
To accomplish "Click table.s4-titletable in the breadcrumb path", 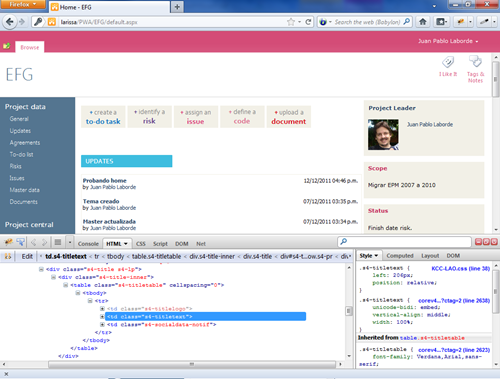I will point(156,256).
